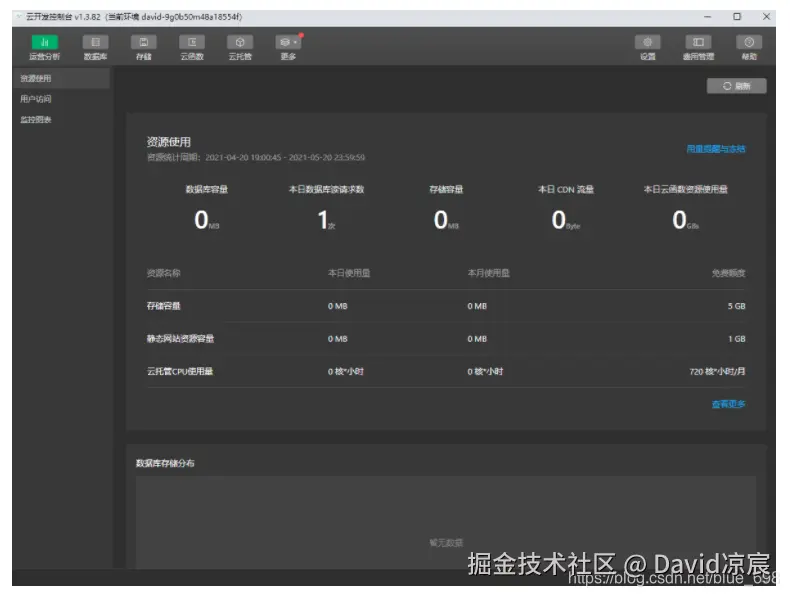790x597 pixels.
Task: Click 本月使用量 0 MB in 静态网站资源容量 row
Action: 477,339
